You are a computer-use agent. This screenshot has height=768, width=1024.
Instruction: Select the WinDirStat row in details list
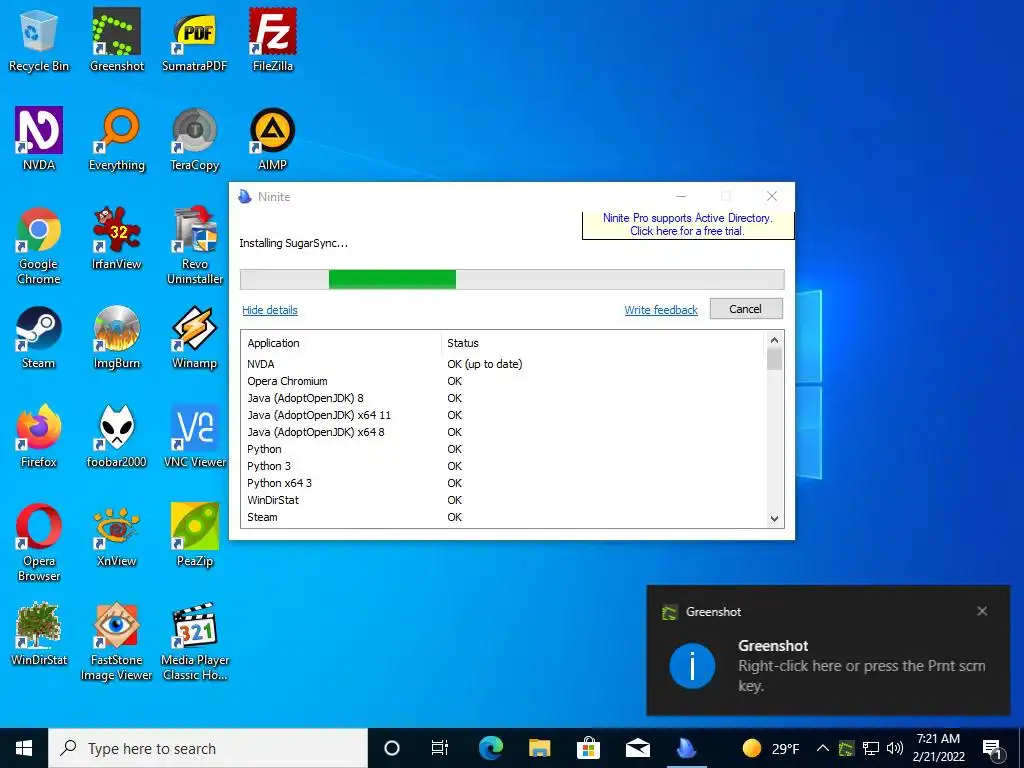pyautogui.click(x=504, y=500)
